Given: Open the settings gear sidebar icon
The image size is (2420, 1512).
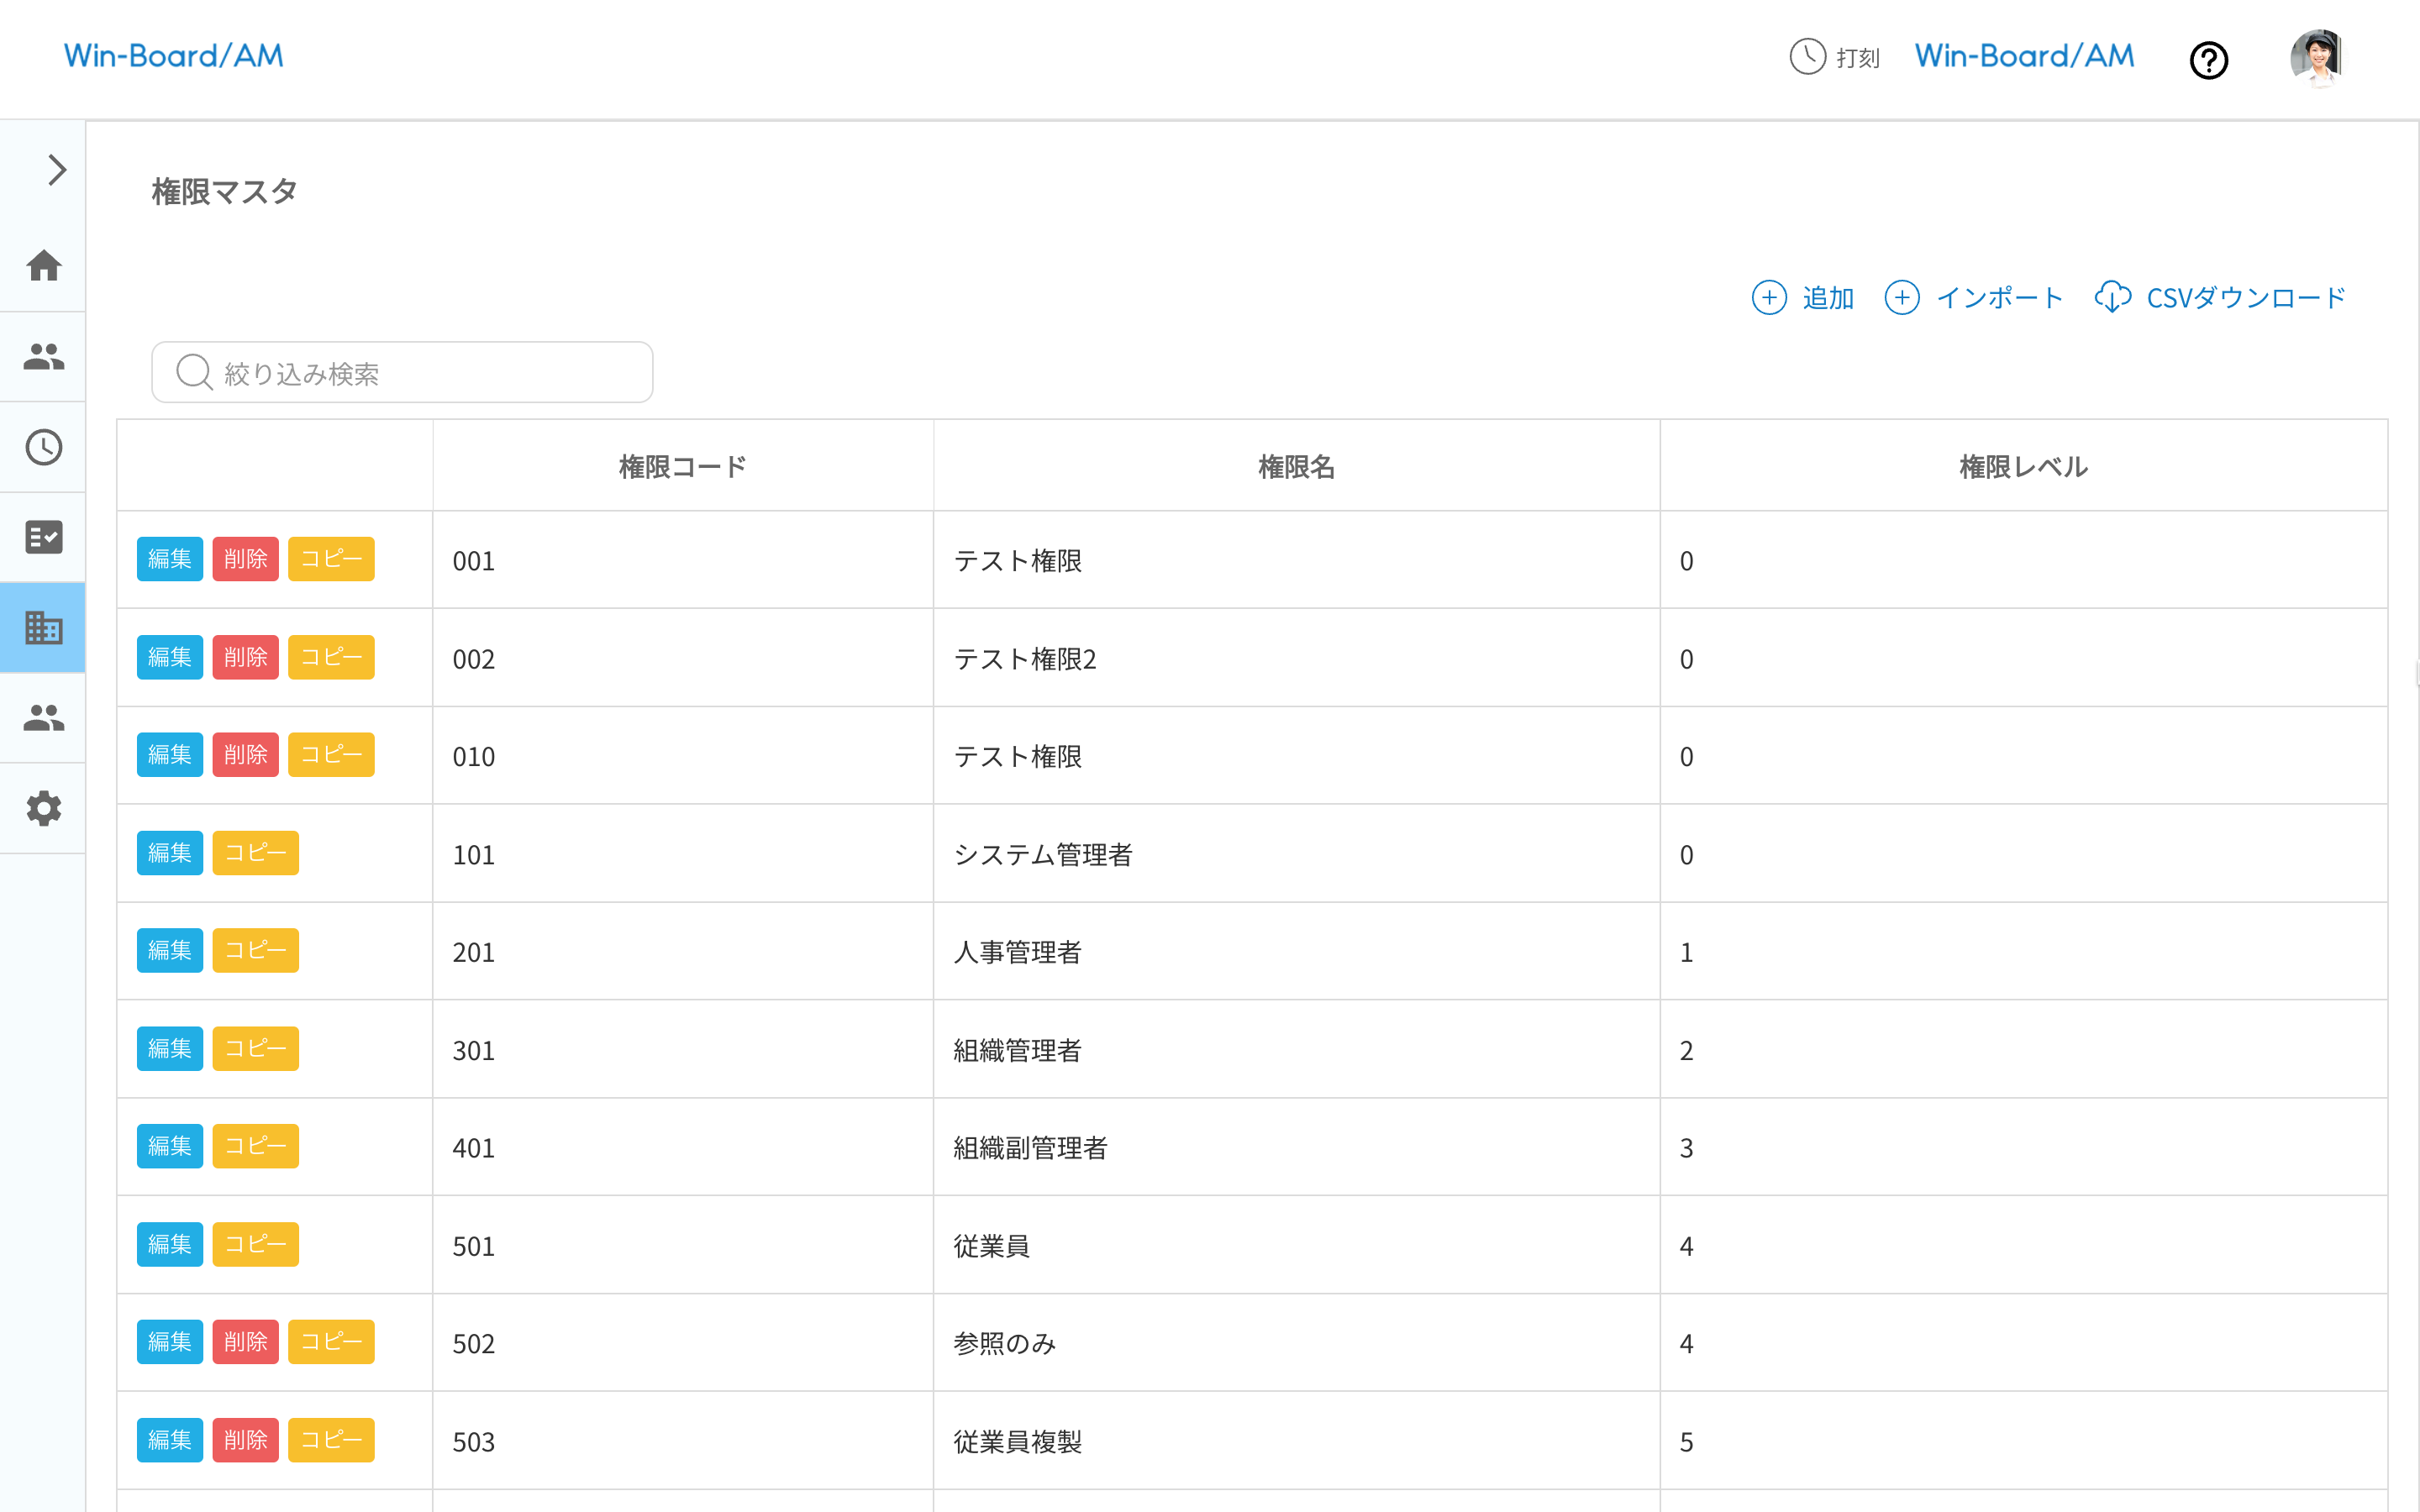Looking at the screenshot, I should (44, 808).
